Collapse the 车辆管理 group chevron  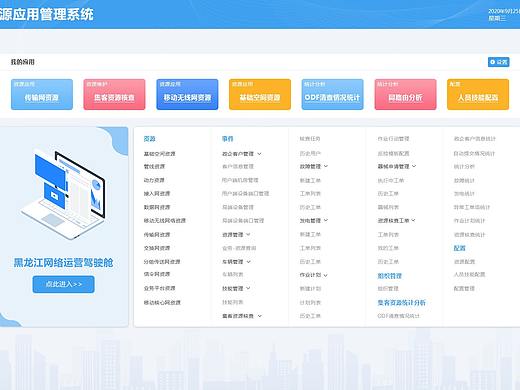248,262
